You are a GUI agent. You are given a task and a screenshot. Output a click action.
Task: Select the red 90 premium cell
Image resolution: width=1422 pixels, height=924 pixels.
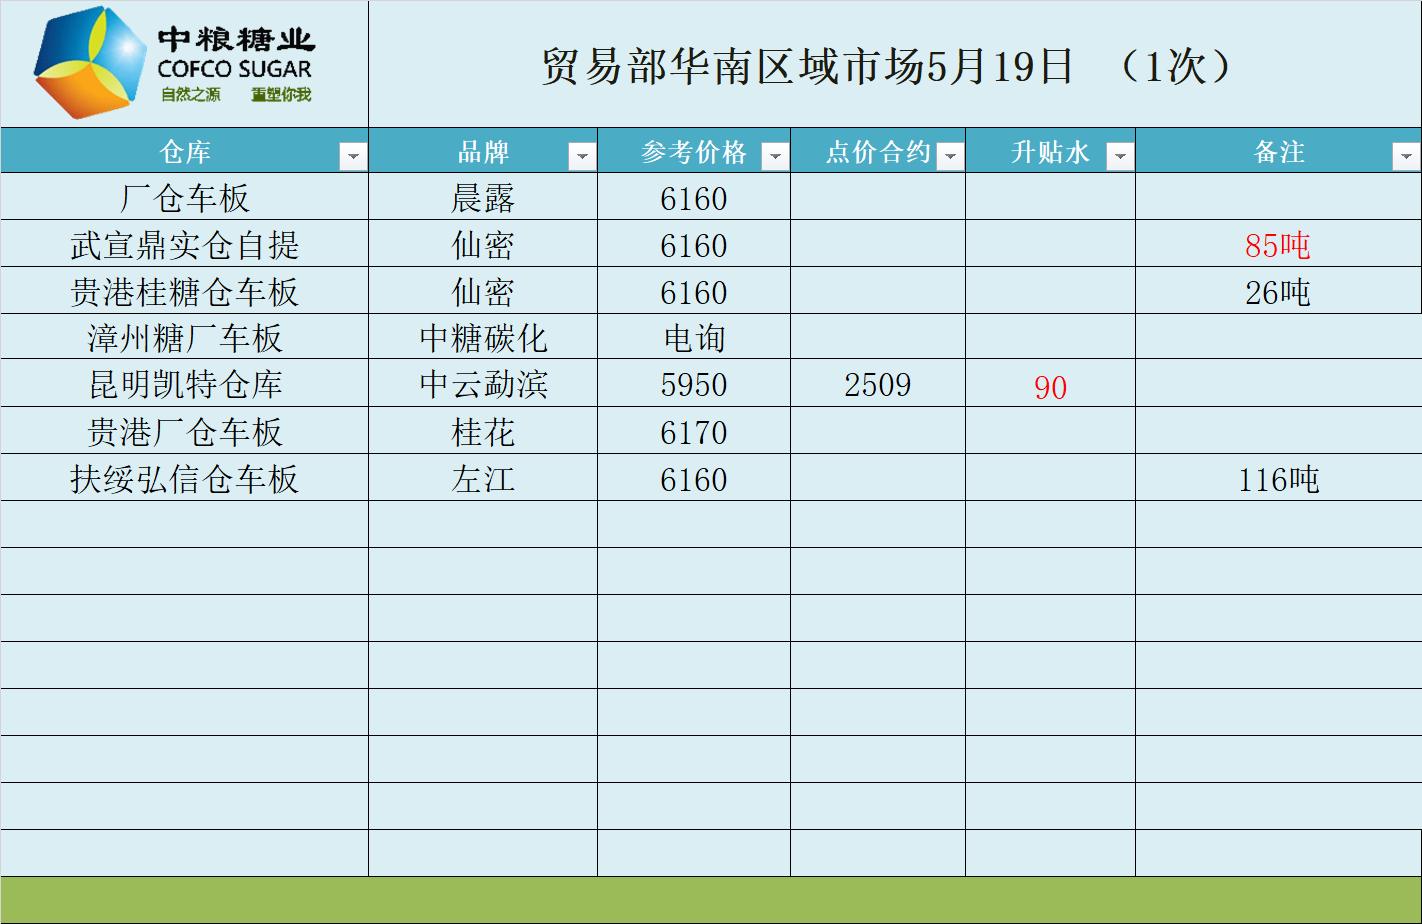tap(1050, 387)
